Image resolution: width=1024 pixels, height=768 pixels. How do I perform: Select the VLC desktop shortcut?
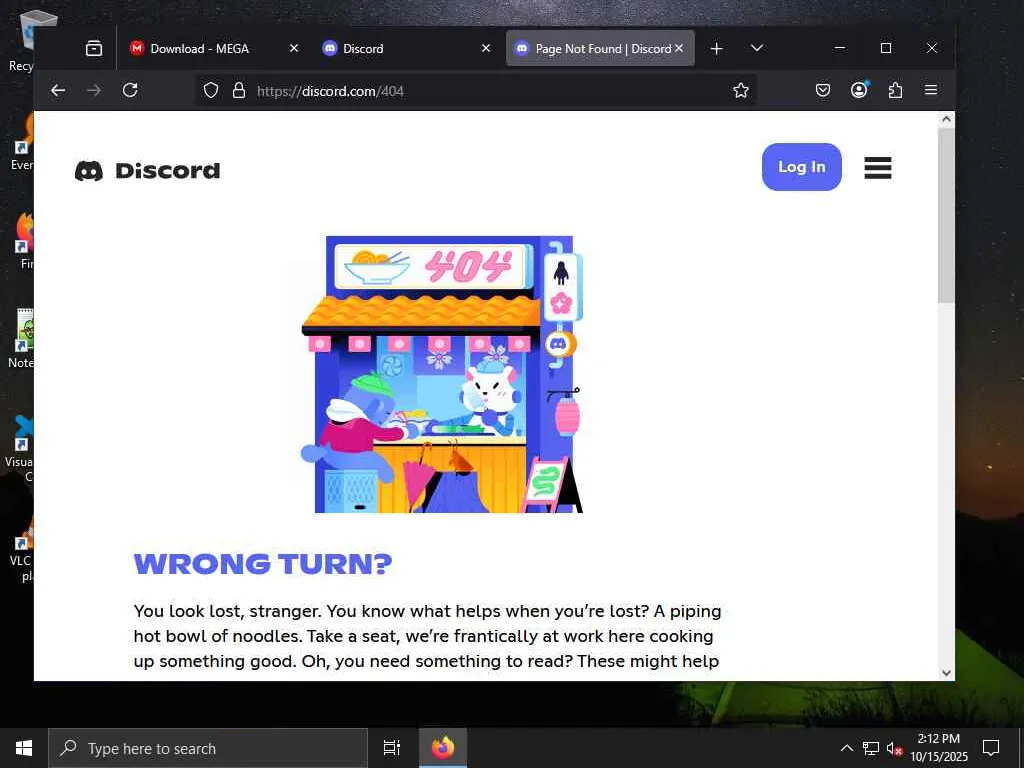tap(22, 550)
